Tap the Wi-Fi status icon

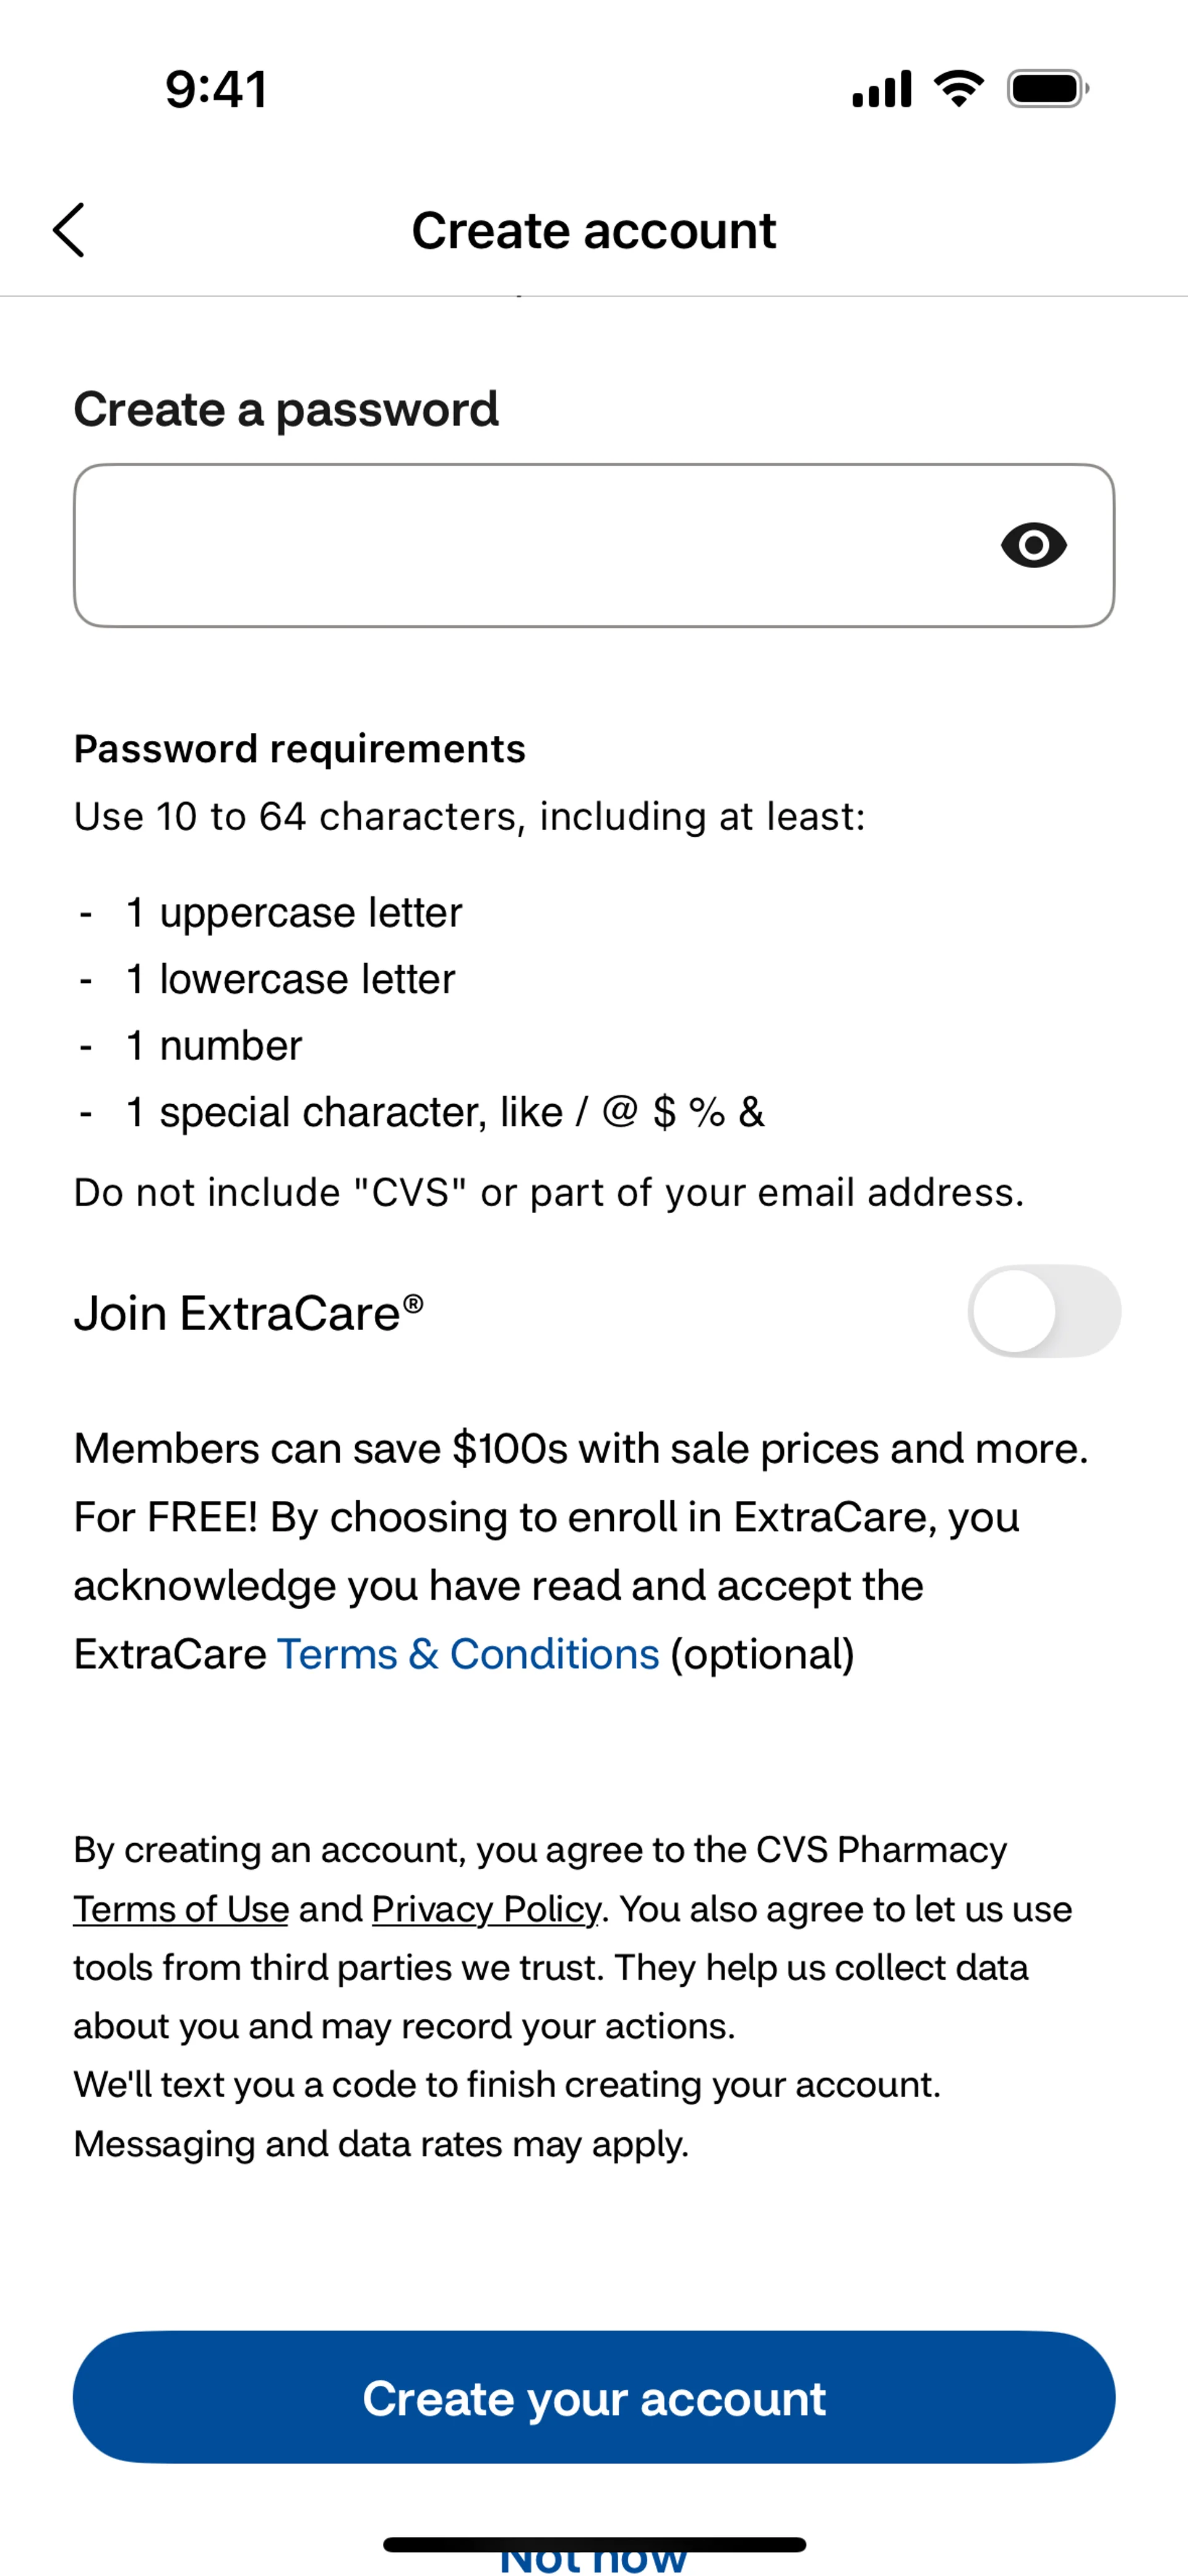point(958,89)
